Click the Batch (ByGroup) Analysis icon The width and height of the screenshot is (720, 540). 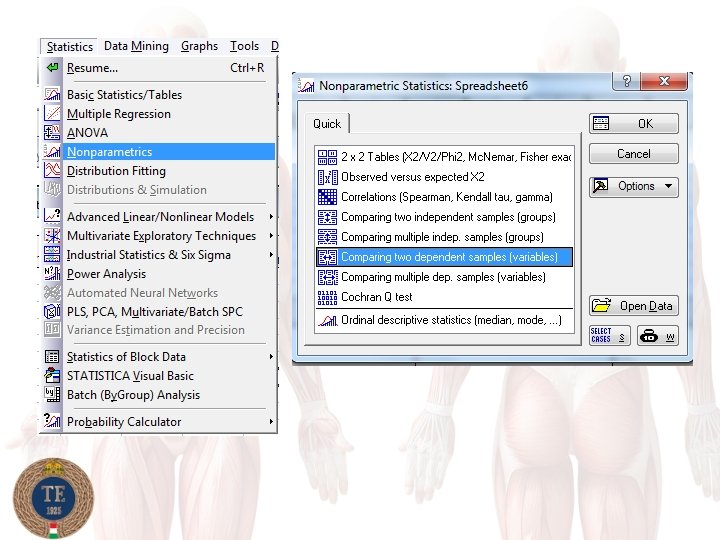[x=52, y=394]
